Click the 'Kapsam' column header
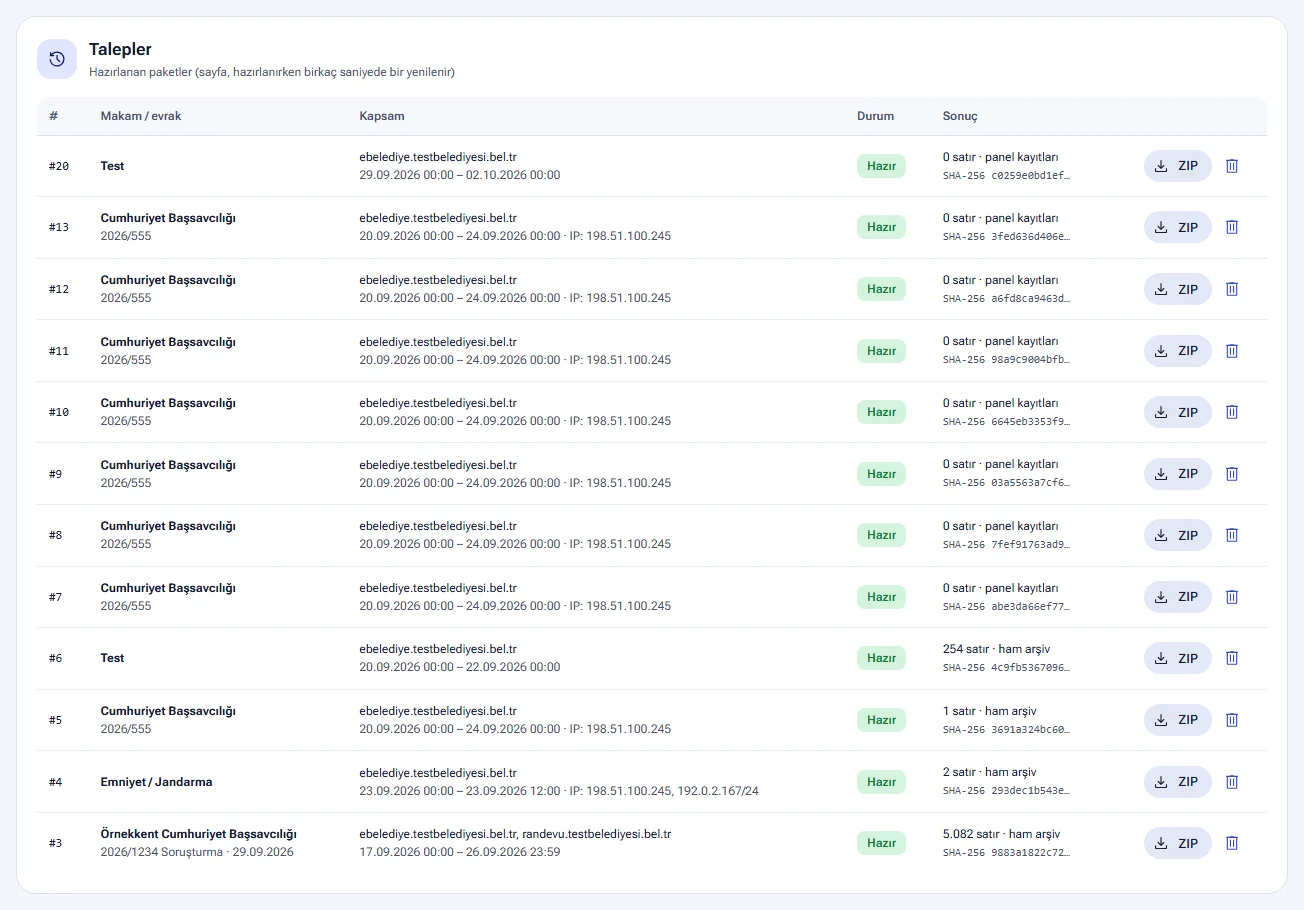This screenshot has width=1304, height=910. point(382,116)
